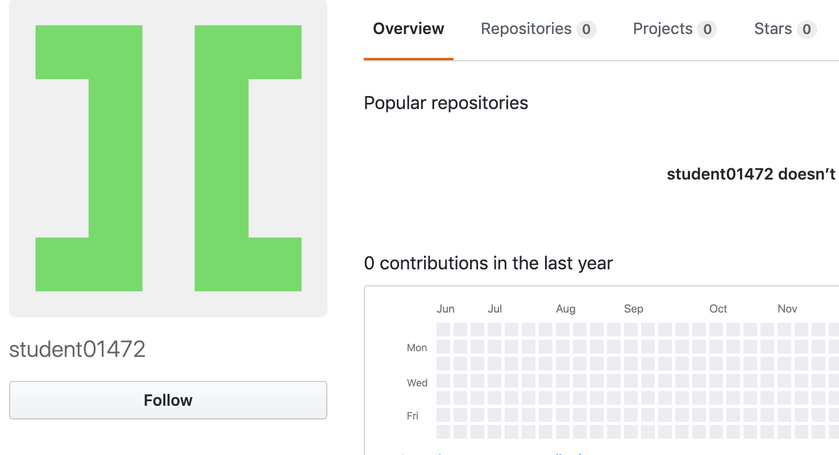Image resolution: width=839 pixels, height=455 pixels.
Task: Click the Stars count badge showing 0
Action: [x=807, y=29]
